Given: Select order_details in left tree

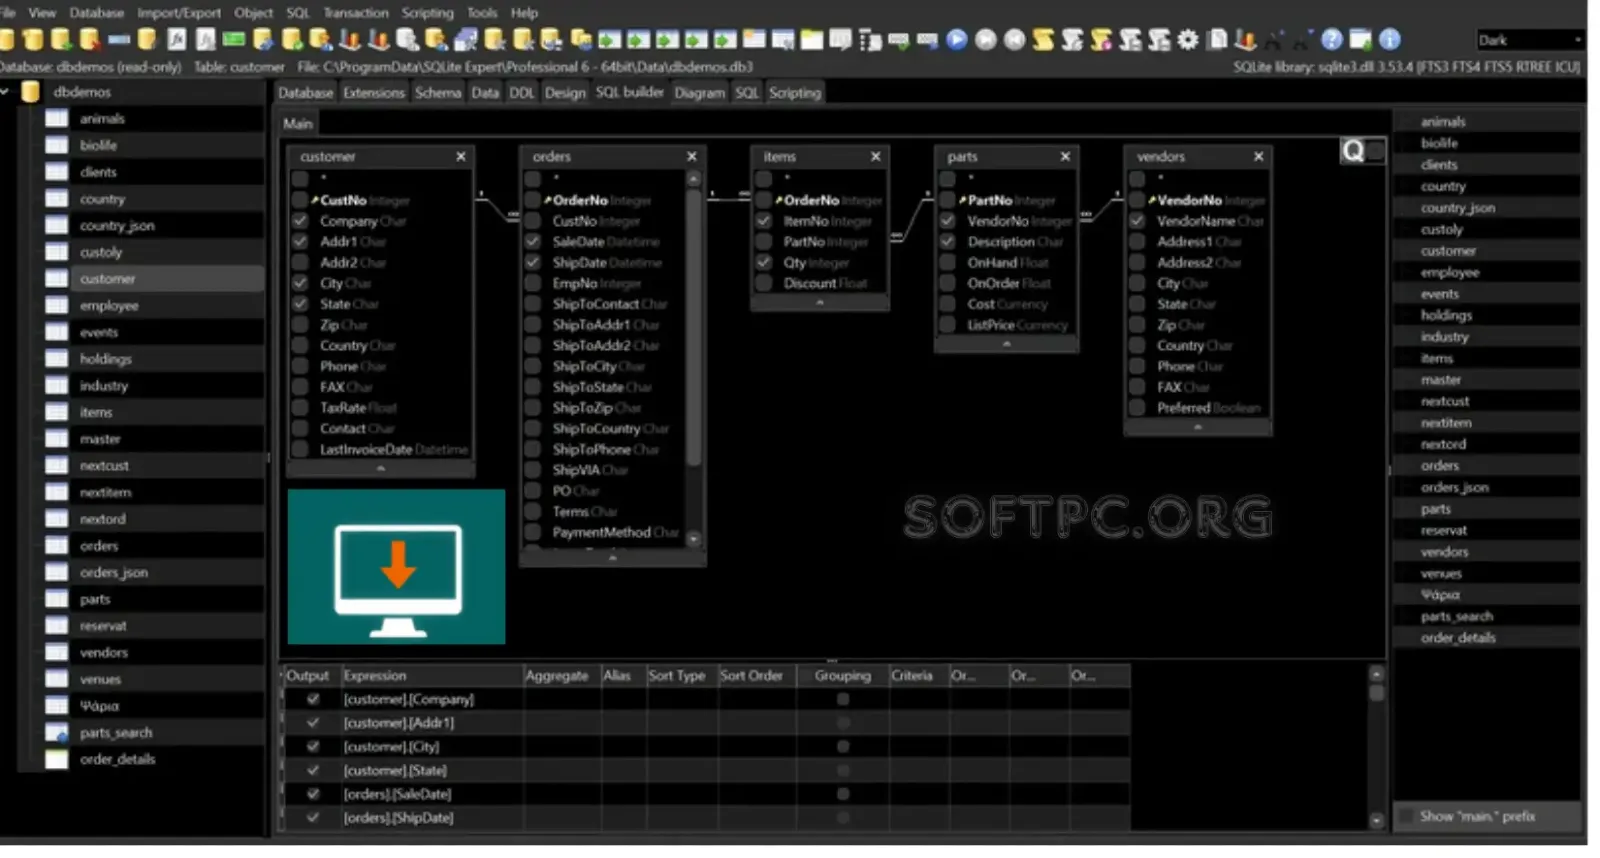Looking at the screenshot, I should pyautogui.click(x=117, y=760).
